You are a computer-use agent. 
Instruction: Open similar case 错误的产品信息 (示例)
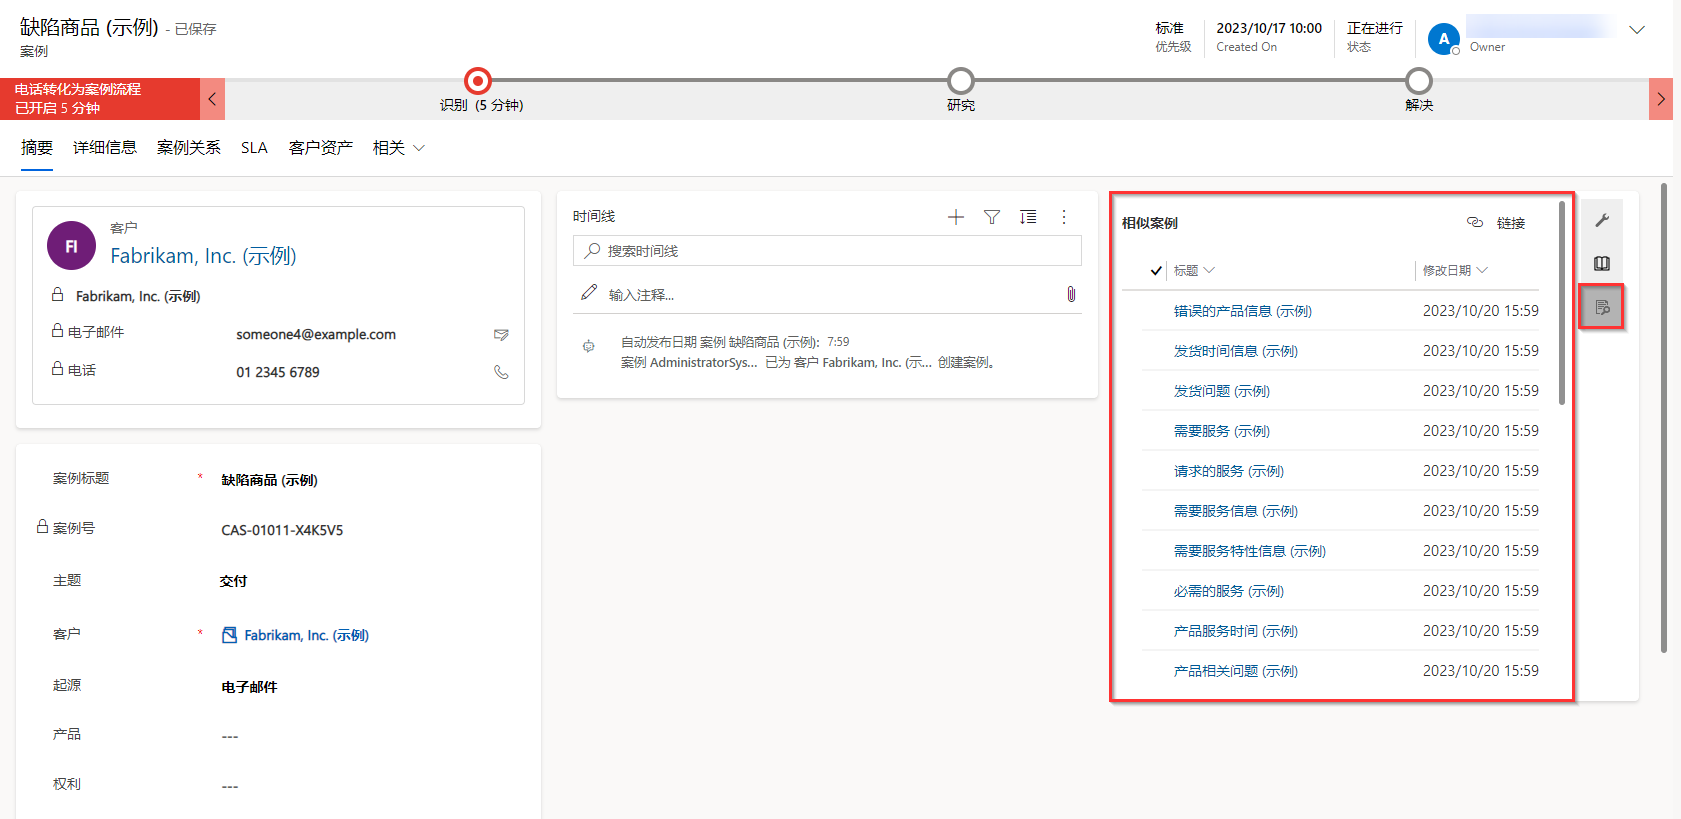[1243, 311]
